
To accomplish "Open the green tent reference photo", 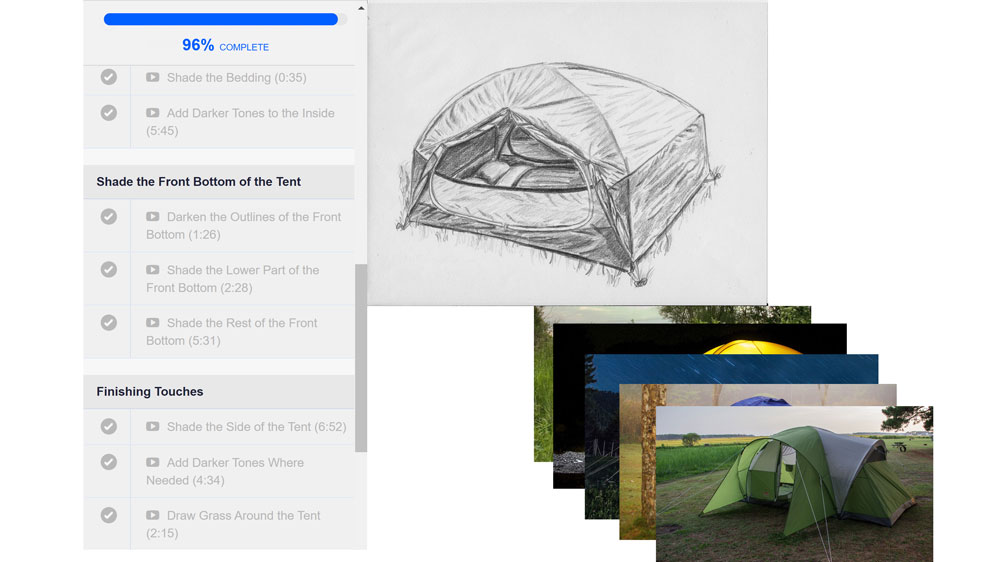I will [794, 484].
